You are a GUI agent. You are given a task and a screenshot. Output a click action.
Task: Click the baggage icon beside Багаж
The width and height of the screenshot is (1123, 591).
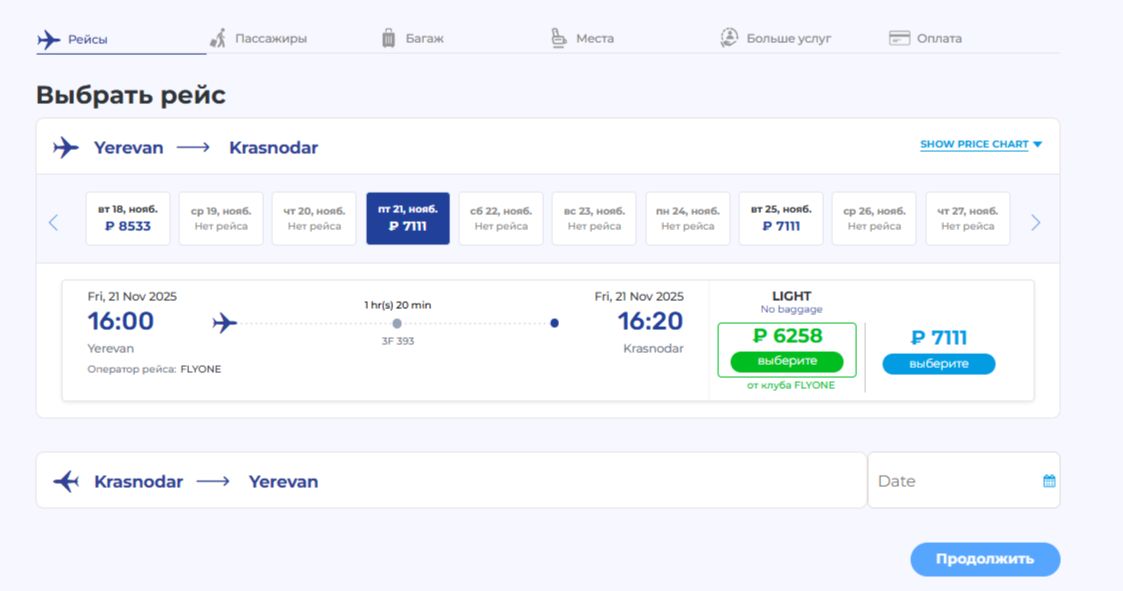[388, 36]
